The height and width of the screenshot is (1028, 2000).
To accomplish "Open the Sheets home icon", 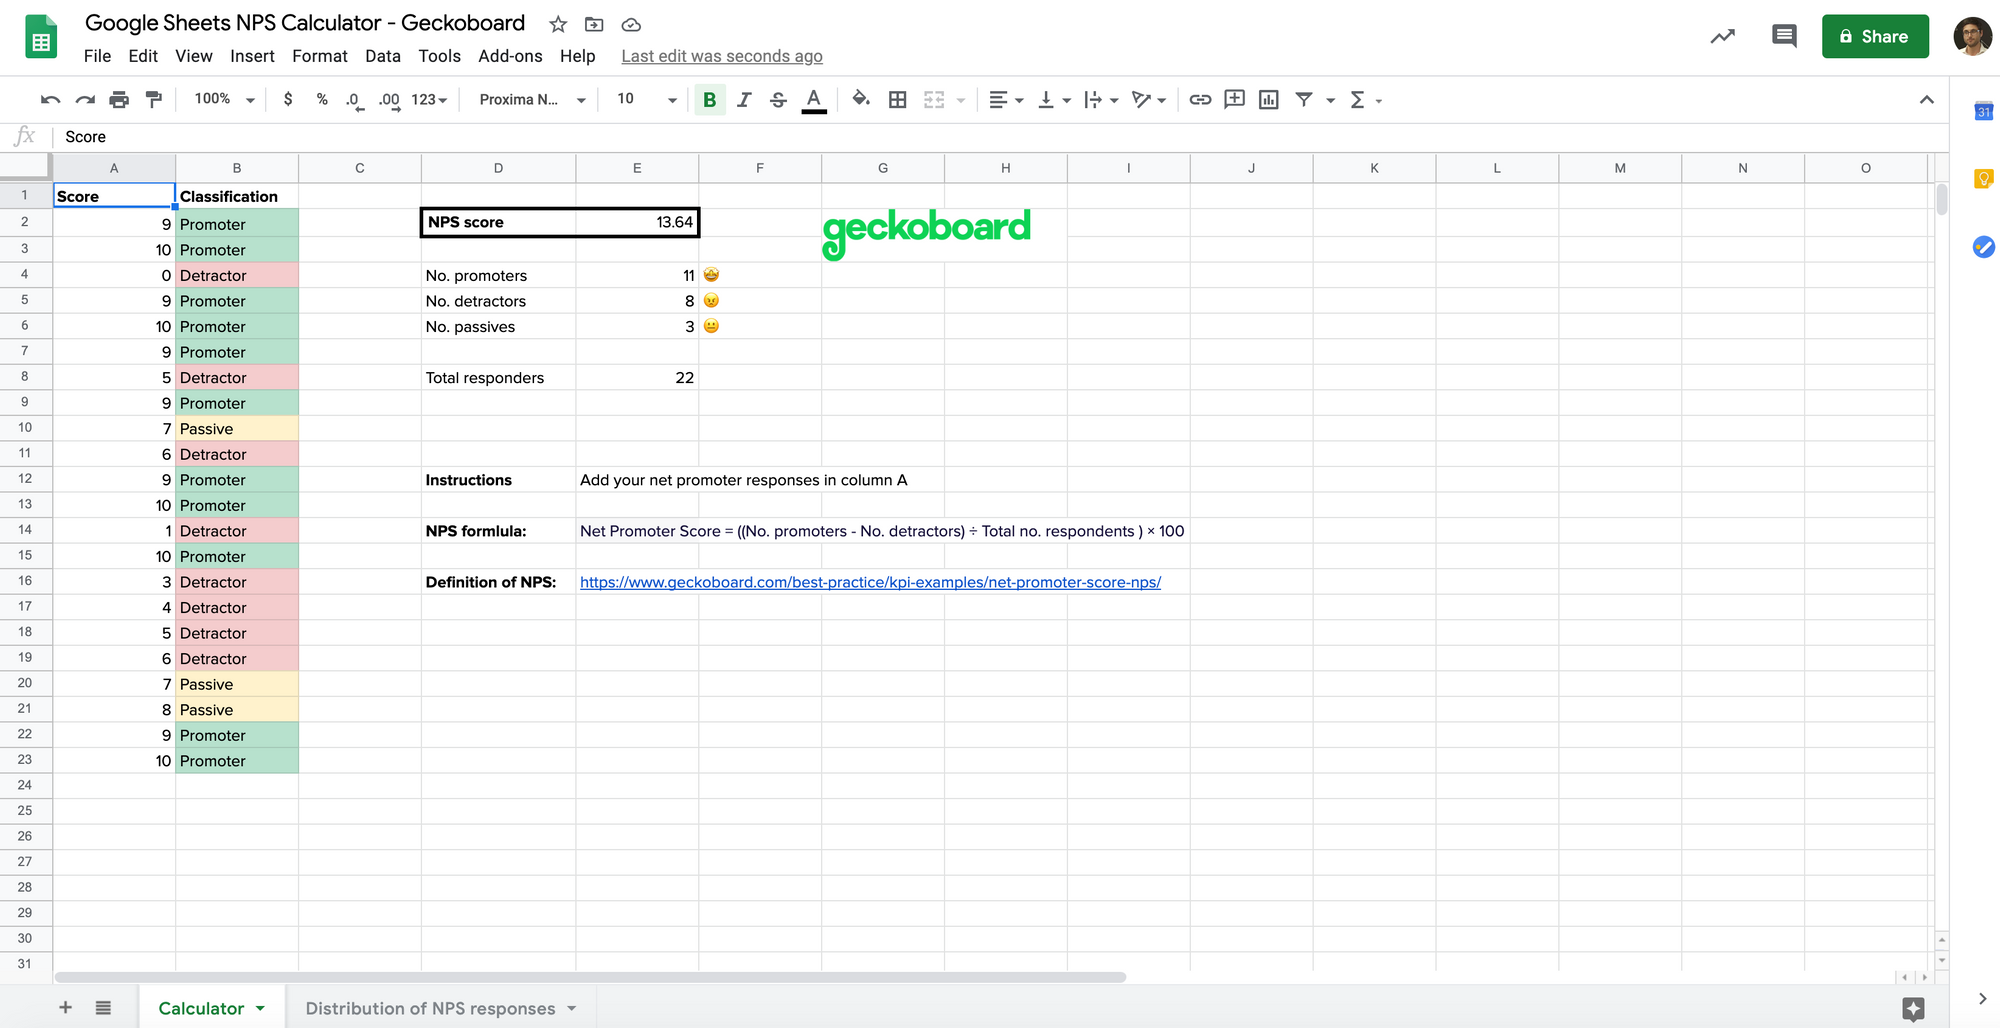I will click(41, 37).
